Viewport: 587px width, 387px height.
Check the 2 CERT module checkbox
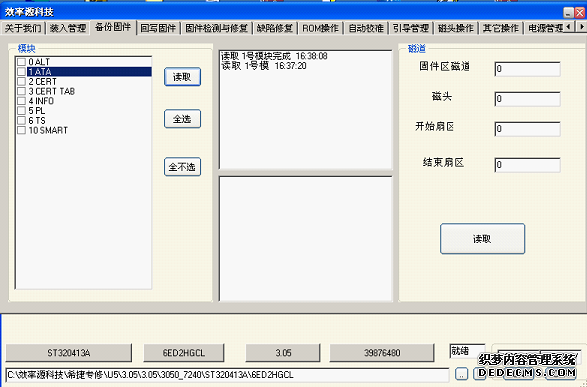(x=21, y=81)
